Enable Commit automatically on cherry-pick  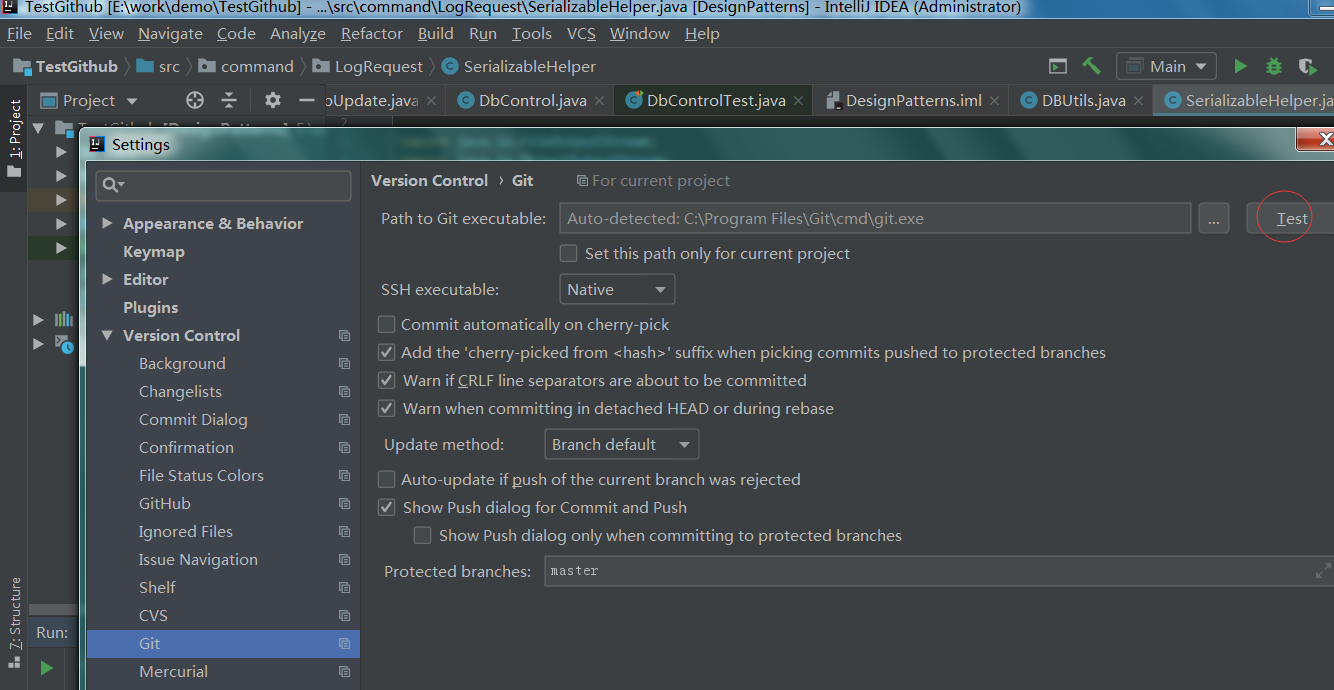(x=386, y=325)
